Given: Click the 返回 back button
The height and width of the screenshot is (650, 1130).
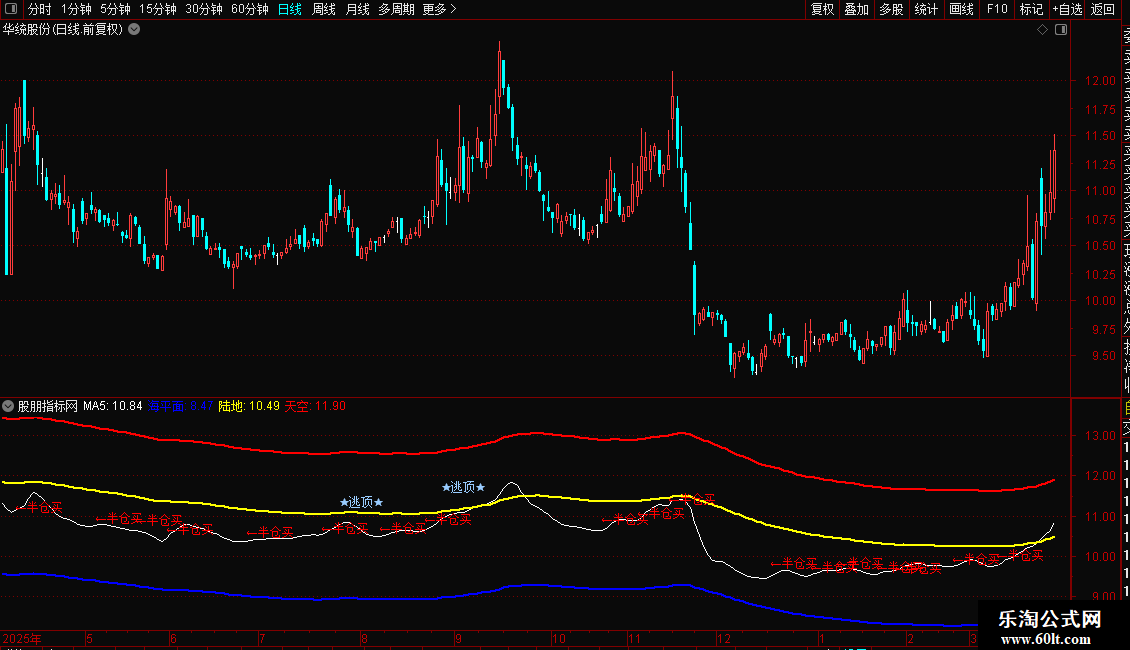Looking at the screenshot, I should 1103,9.
